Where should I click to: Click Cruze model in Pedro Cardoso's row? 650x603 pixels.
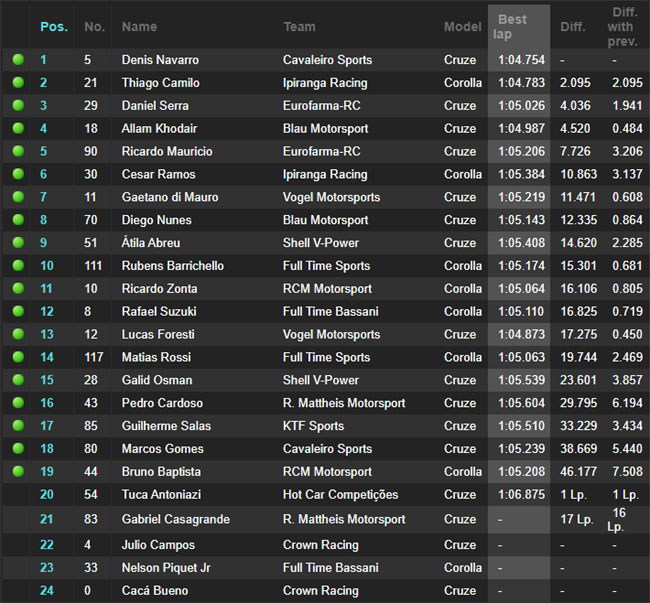(460, 402)
